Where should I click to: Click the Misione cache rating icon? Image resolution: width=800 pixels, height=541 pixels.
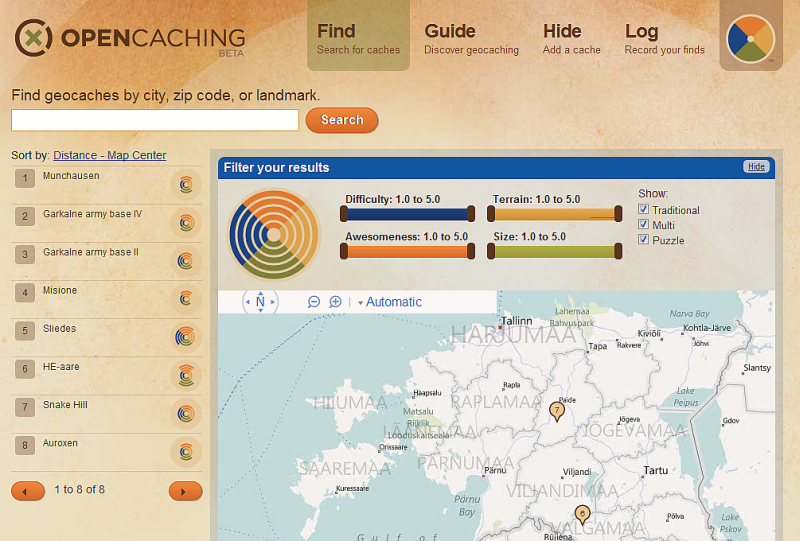pyautogui.click(x=186, y=299)
